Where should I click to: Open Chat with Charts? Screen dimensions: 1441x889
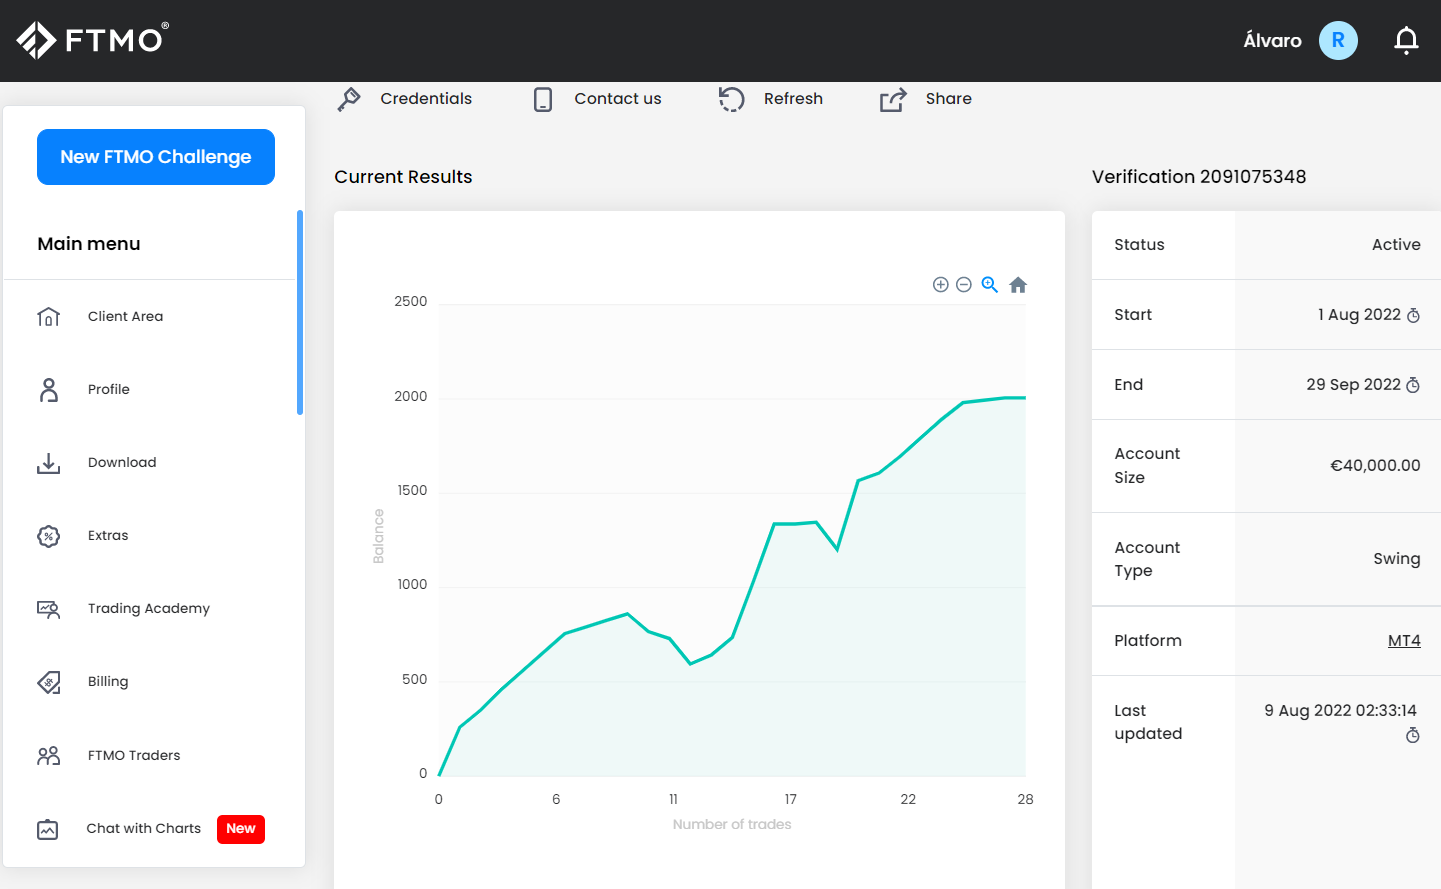point(143,829)
